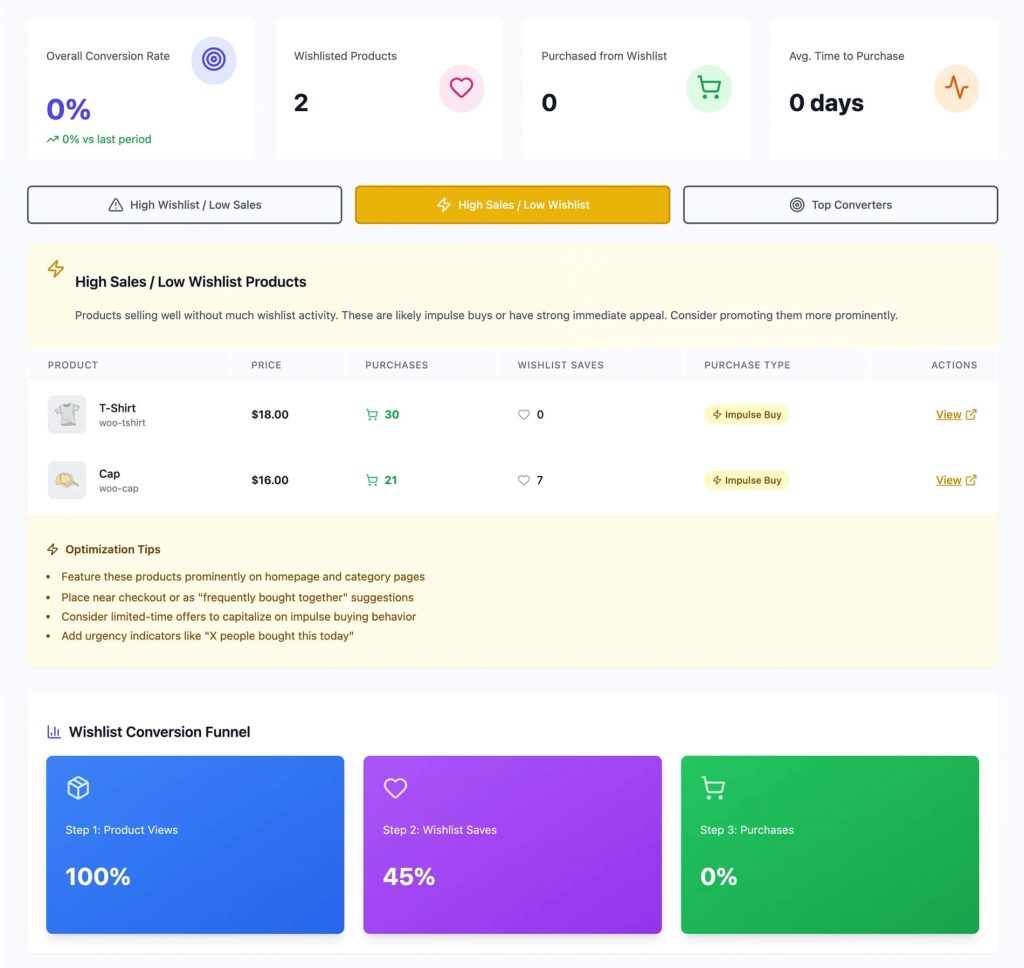Click the lightning bolt icon next to Optimization Tips
The height and width of the screenshot is (968, 1024).
[53, 548]
